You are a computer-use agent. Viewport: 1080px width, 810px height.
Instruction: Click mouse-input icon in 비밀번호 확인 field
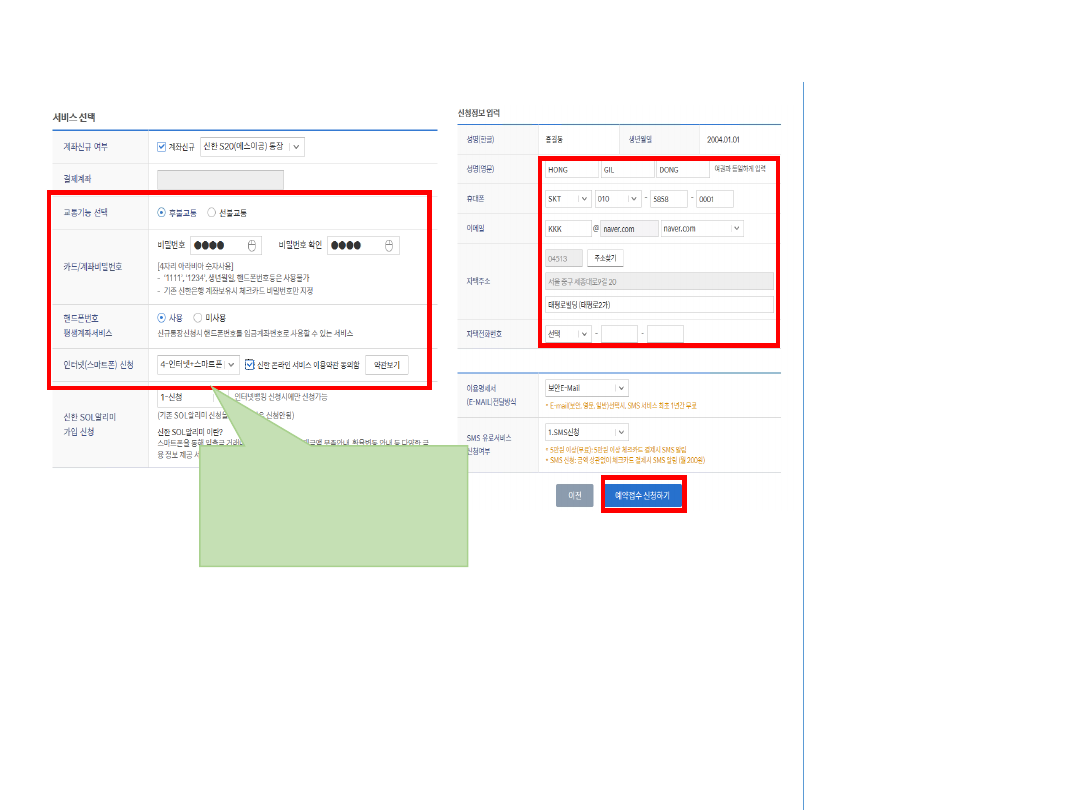388,246
